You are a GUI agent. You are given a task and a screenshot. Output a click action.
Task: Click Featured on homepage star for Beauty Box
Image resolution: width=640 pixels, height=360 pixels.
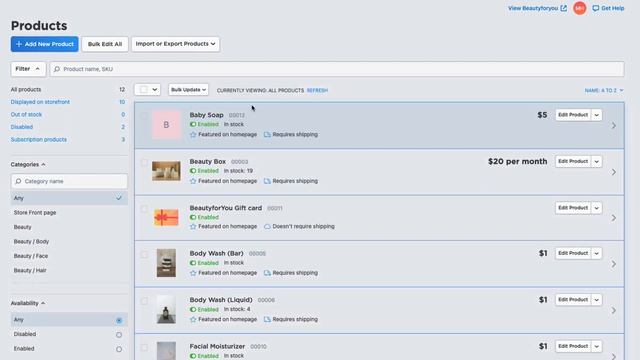click(x=193, y=181)
